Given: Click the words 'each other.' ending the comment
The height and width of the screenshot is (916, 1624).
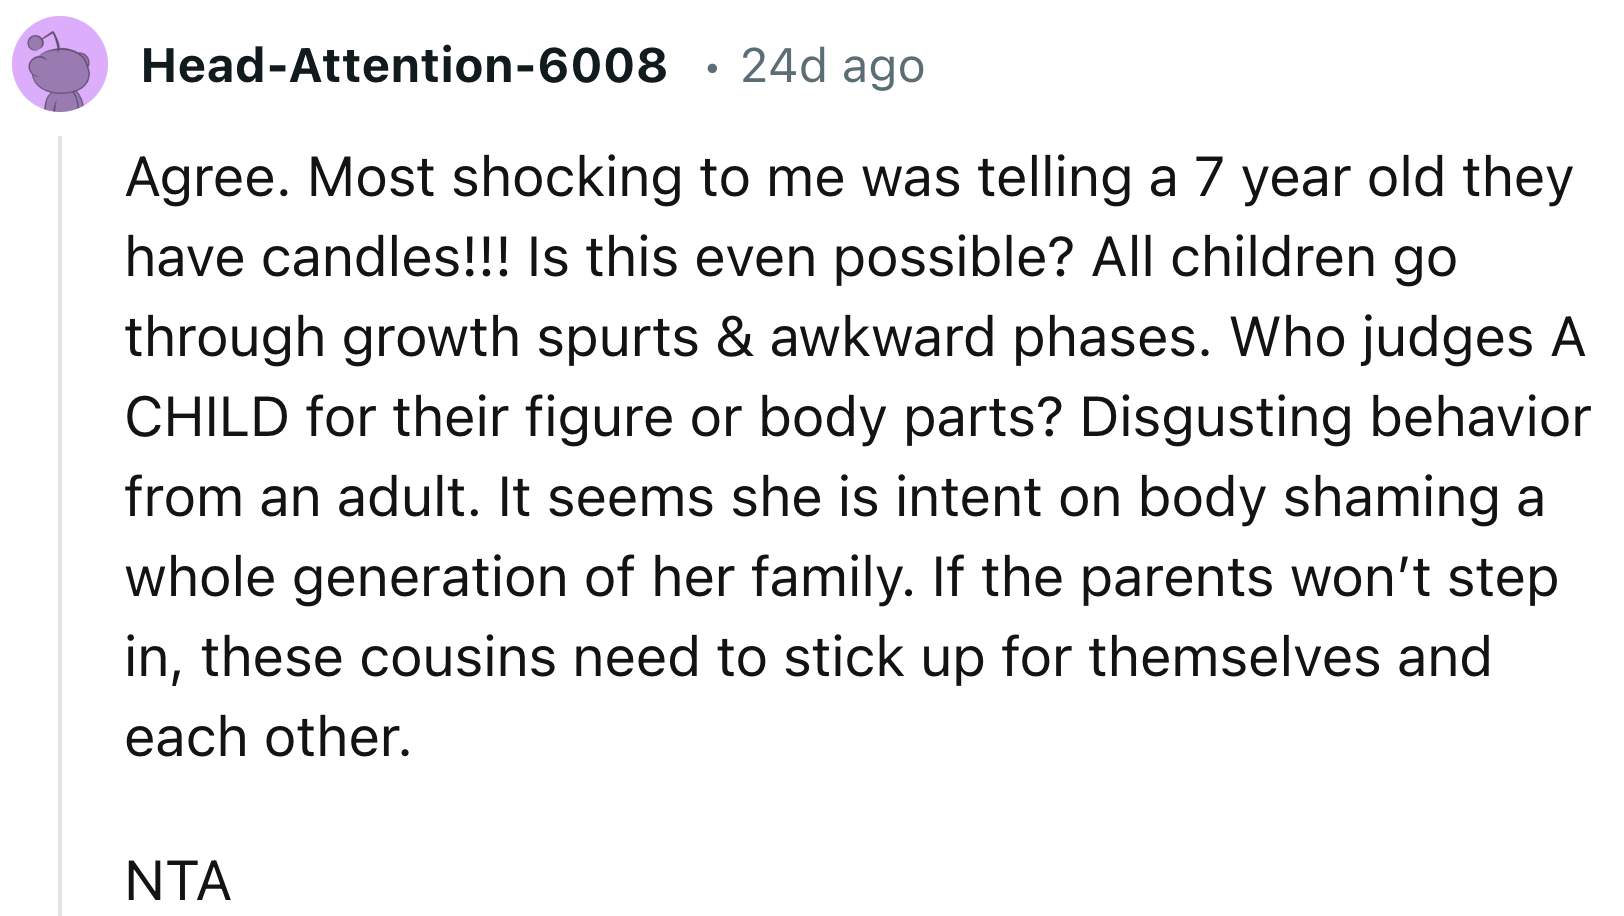Looking at the screenshot, I should click(268, 738).
